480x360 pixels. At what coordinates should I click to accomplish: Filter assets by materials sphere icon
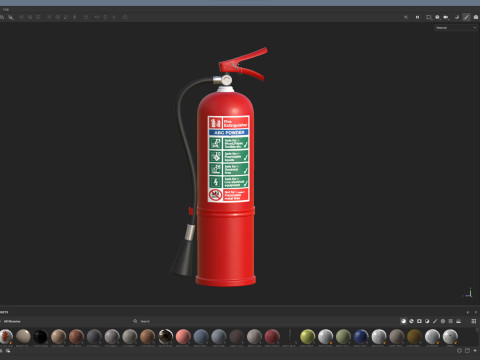403,321
